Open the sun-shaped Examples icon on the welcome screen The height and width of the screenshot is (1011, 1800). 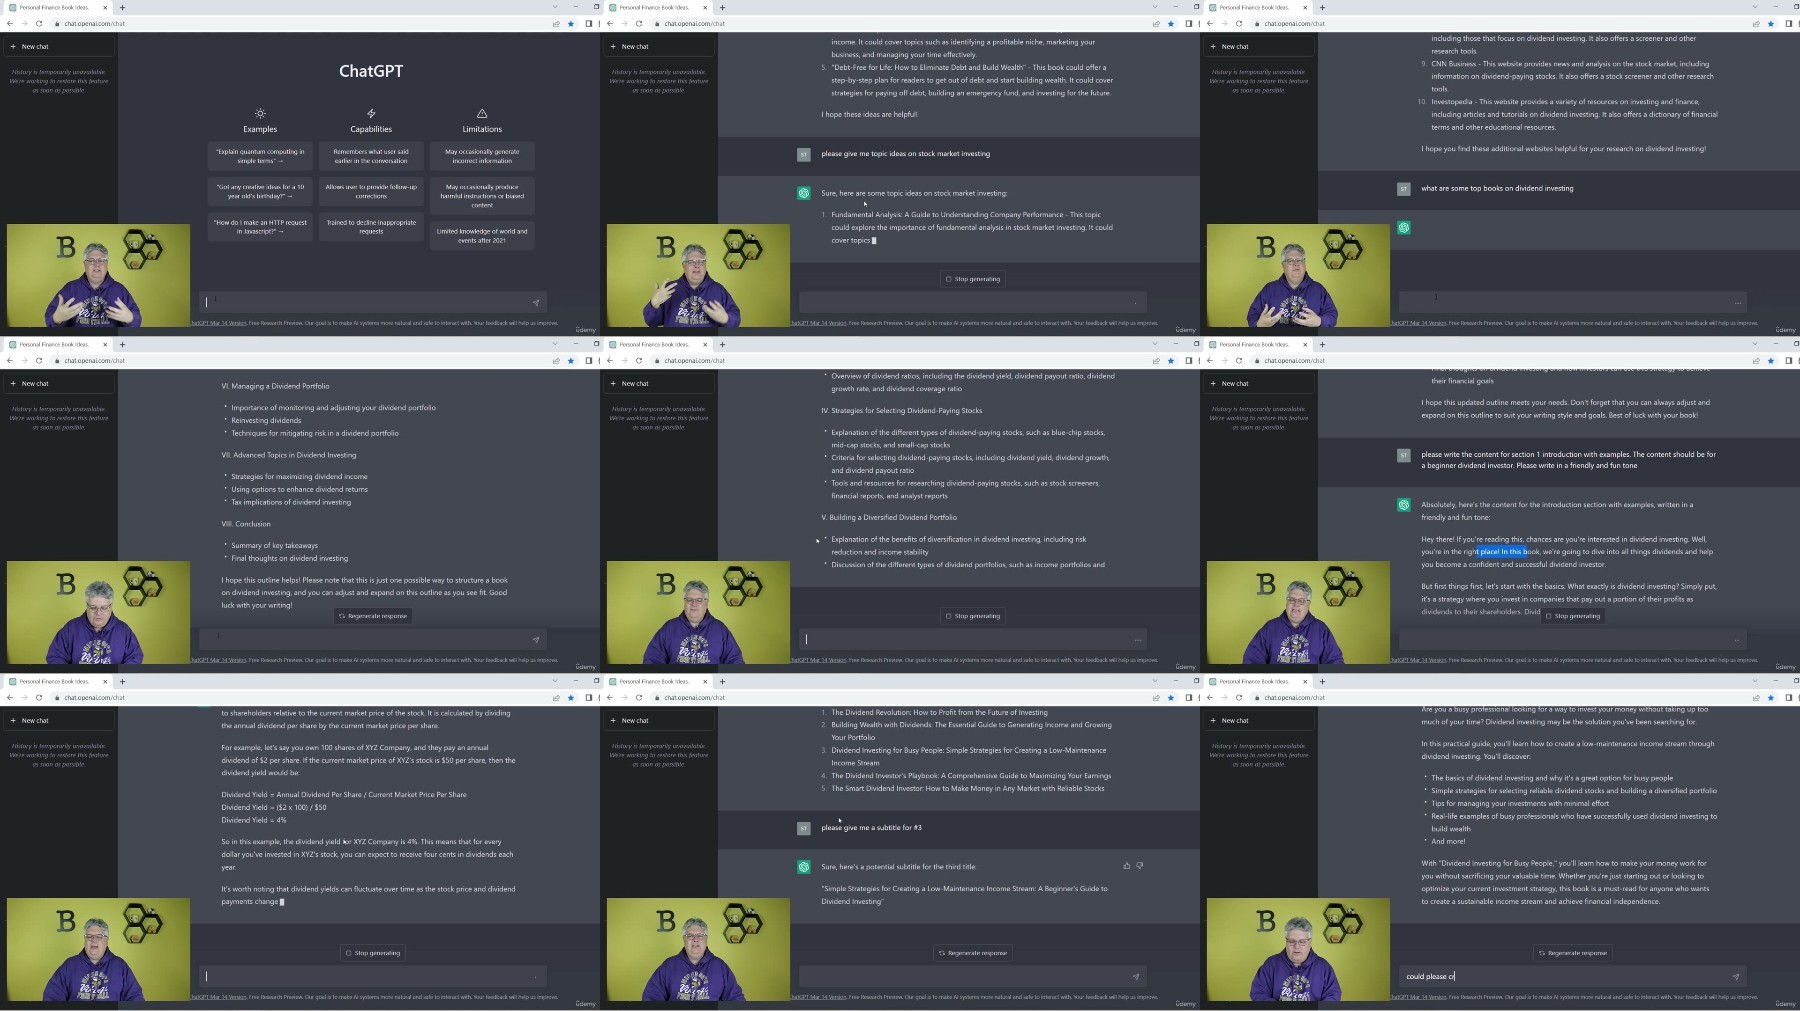click(x=260, y=114)
